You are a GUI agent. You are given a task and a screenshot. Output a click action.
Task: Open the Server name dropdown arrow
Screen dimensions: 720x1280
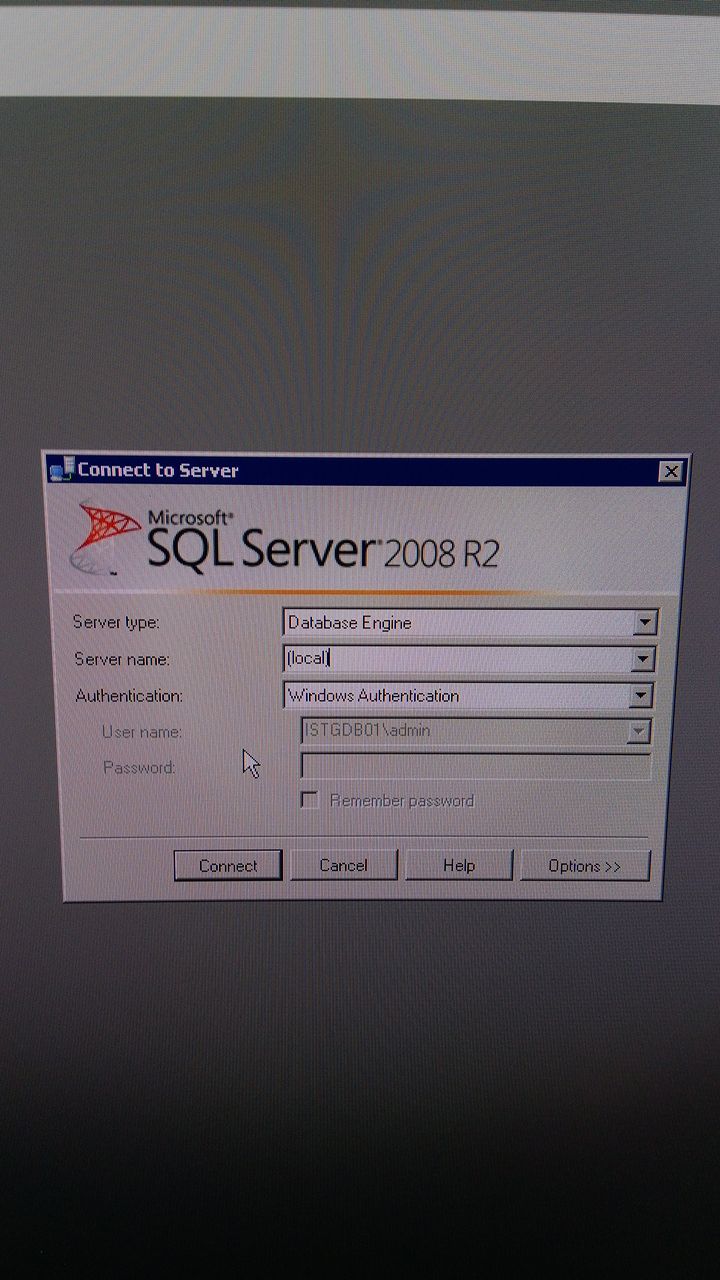pos(644,659)
